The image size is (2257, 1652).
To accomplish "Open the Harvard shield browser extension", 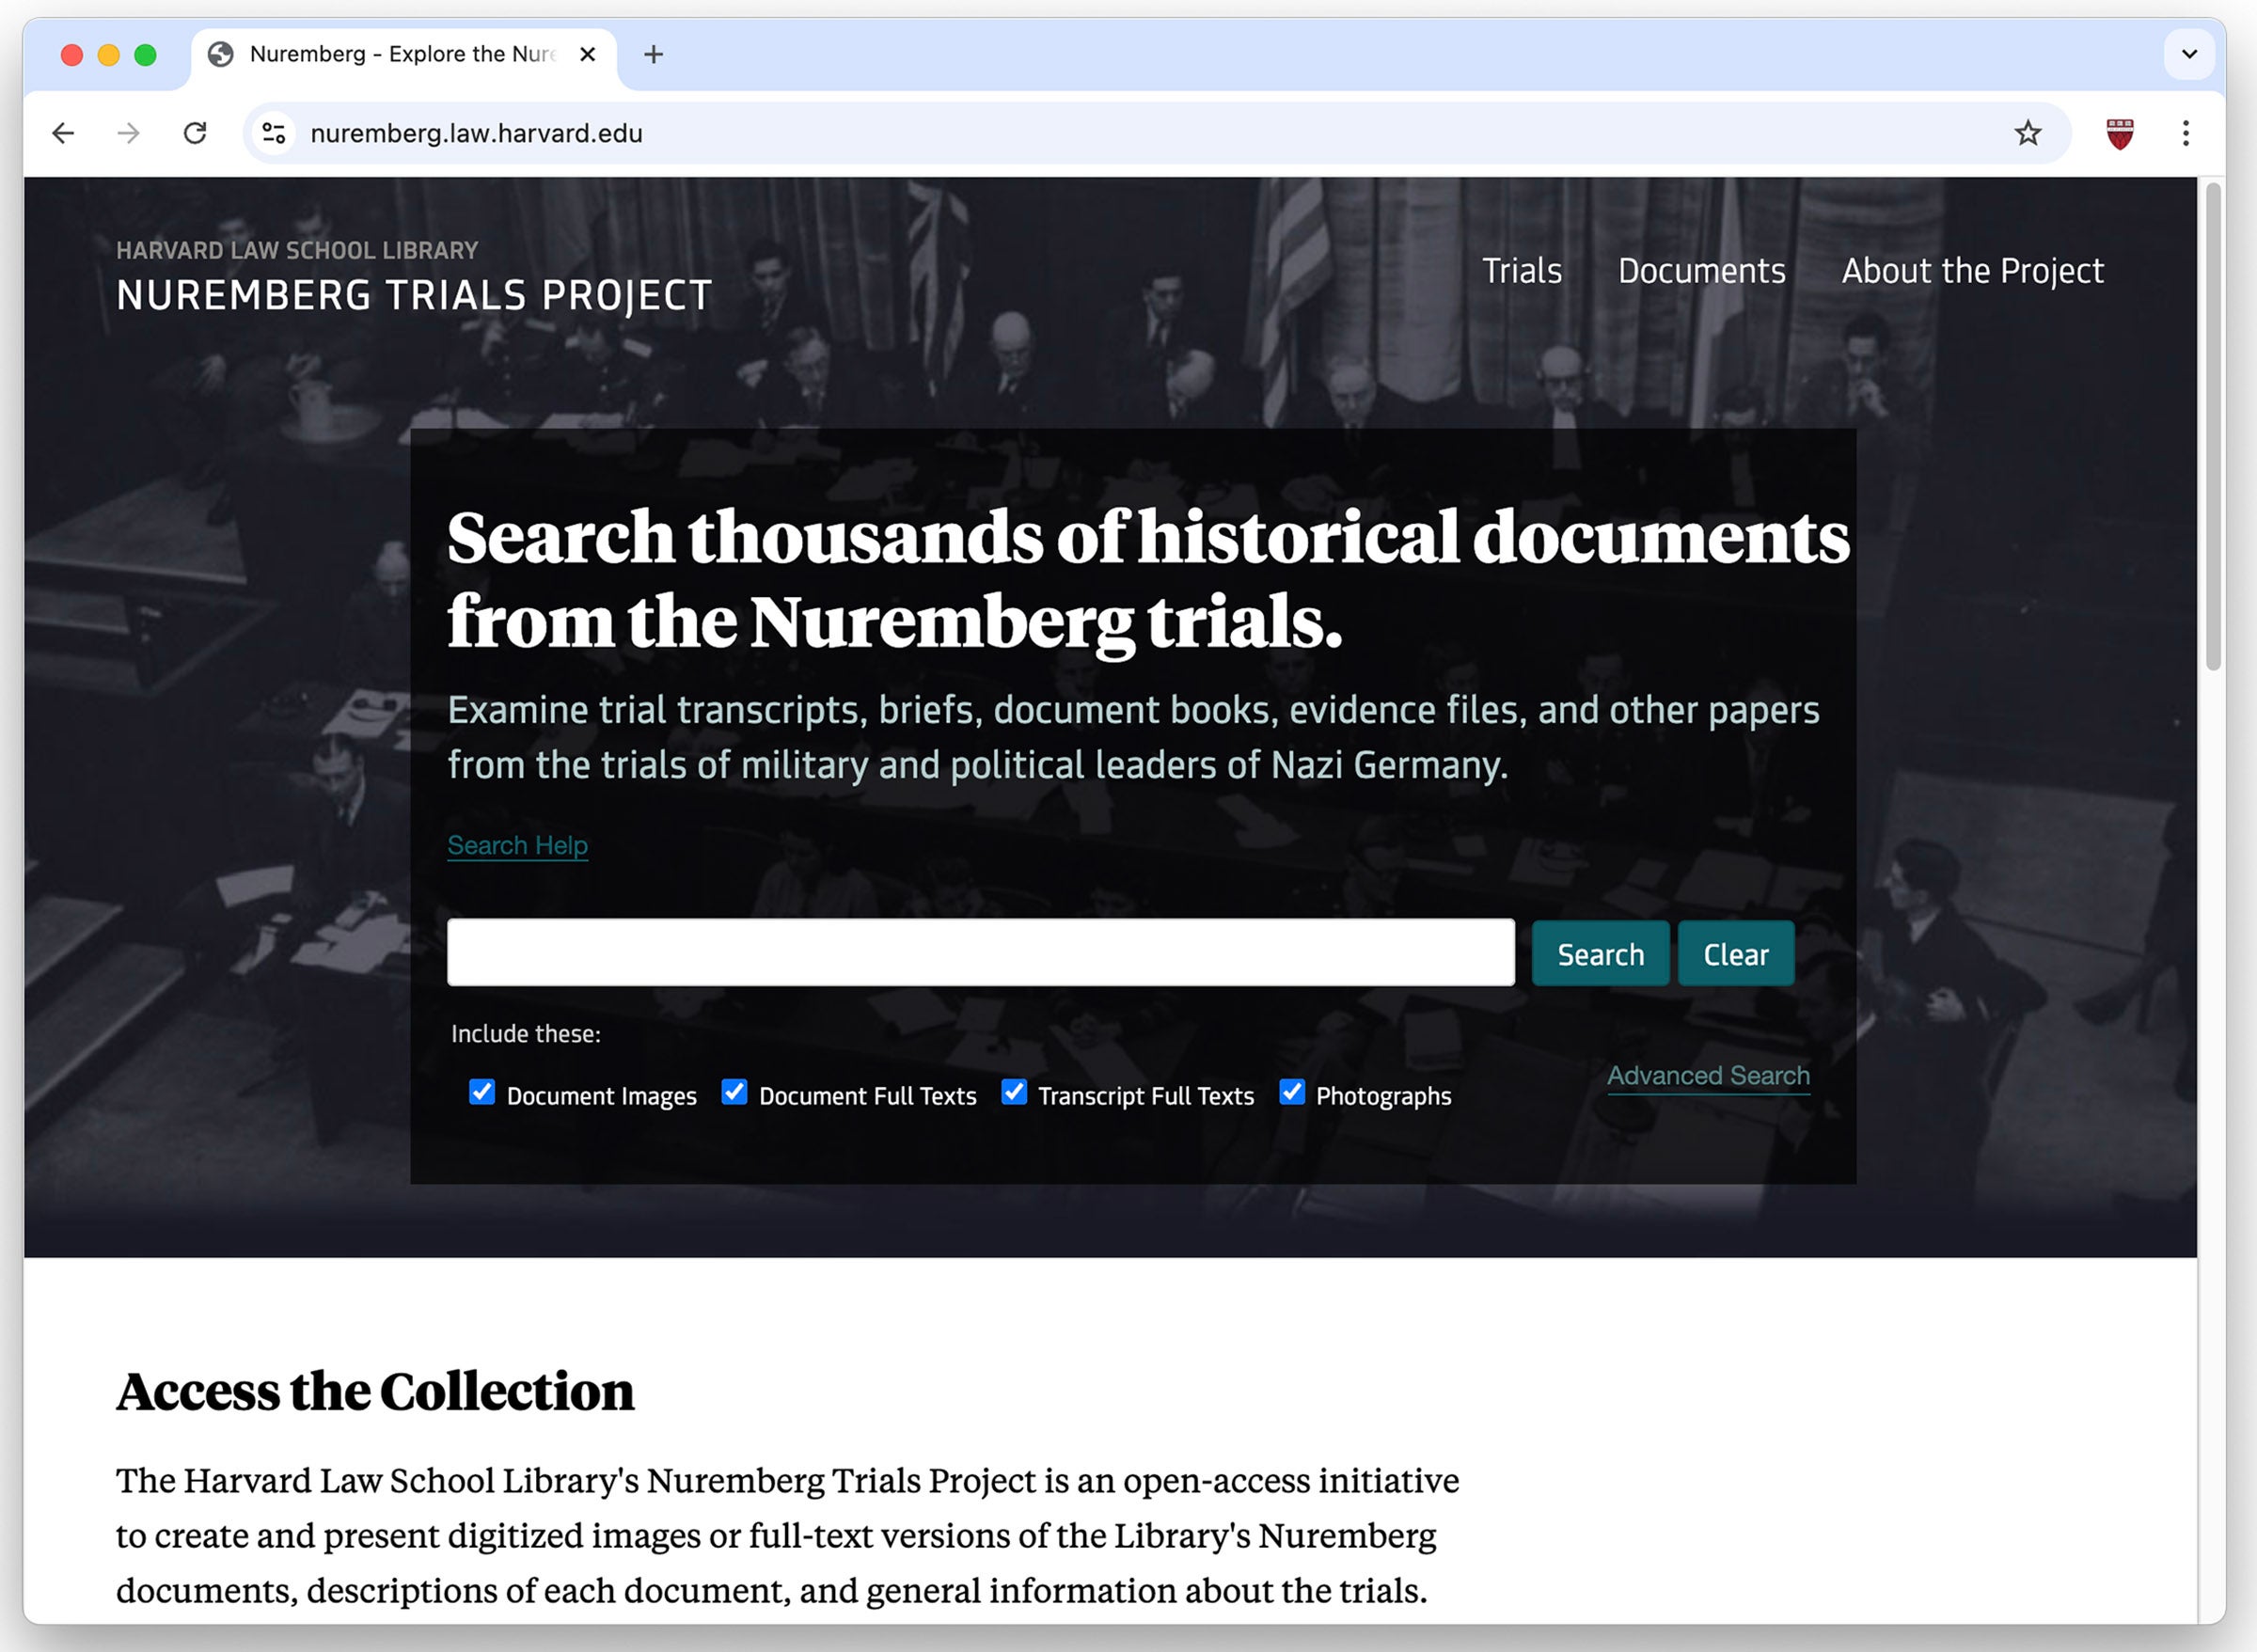I will (2119, 132).
